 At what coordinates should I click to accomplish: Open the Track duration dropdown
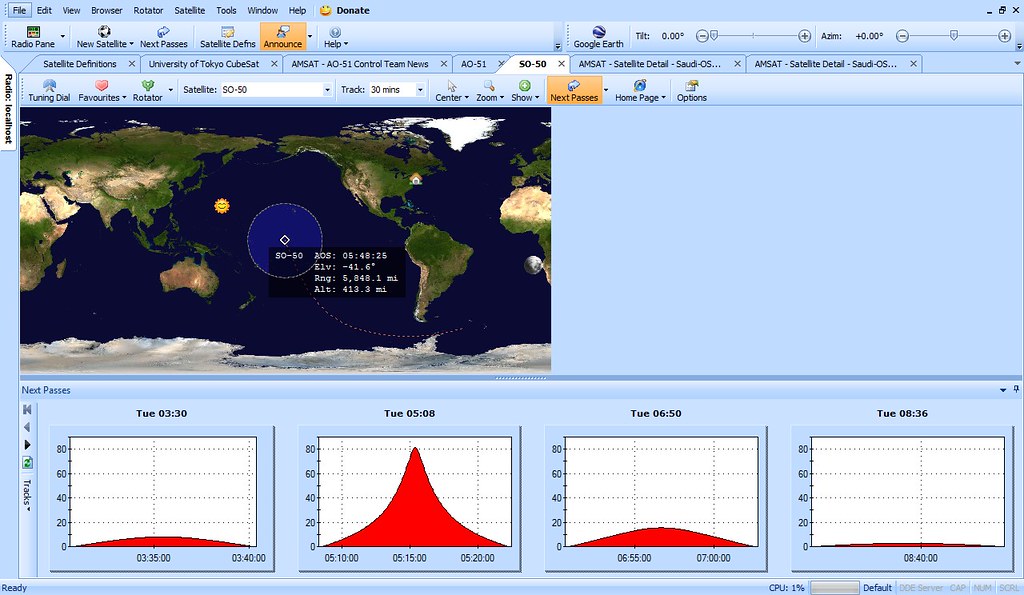click(422, 90)
